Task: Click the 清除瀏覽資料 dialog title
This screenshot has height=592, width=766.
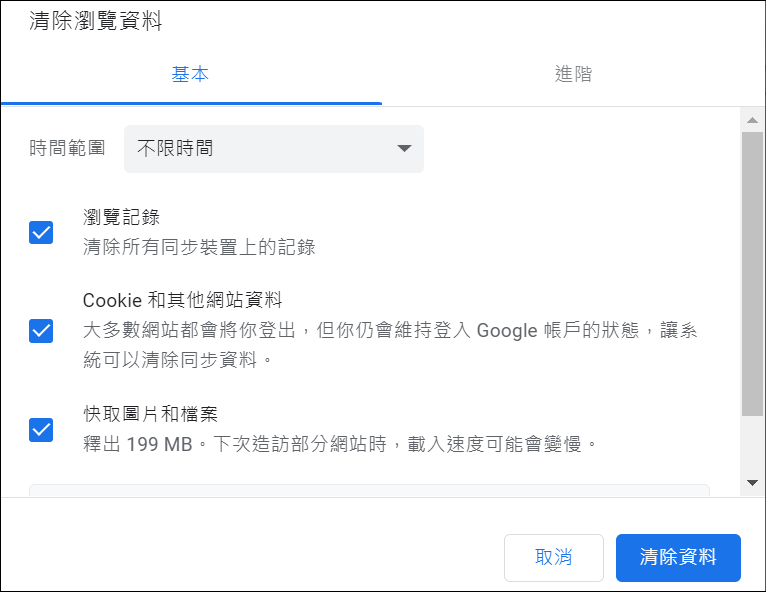Action: [x=96, y=22]
